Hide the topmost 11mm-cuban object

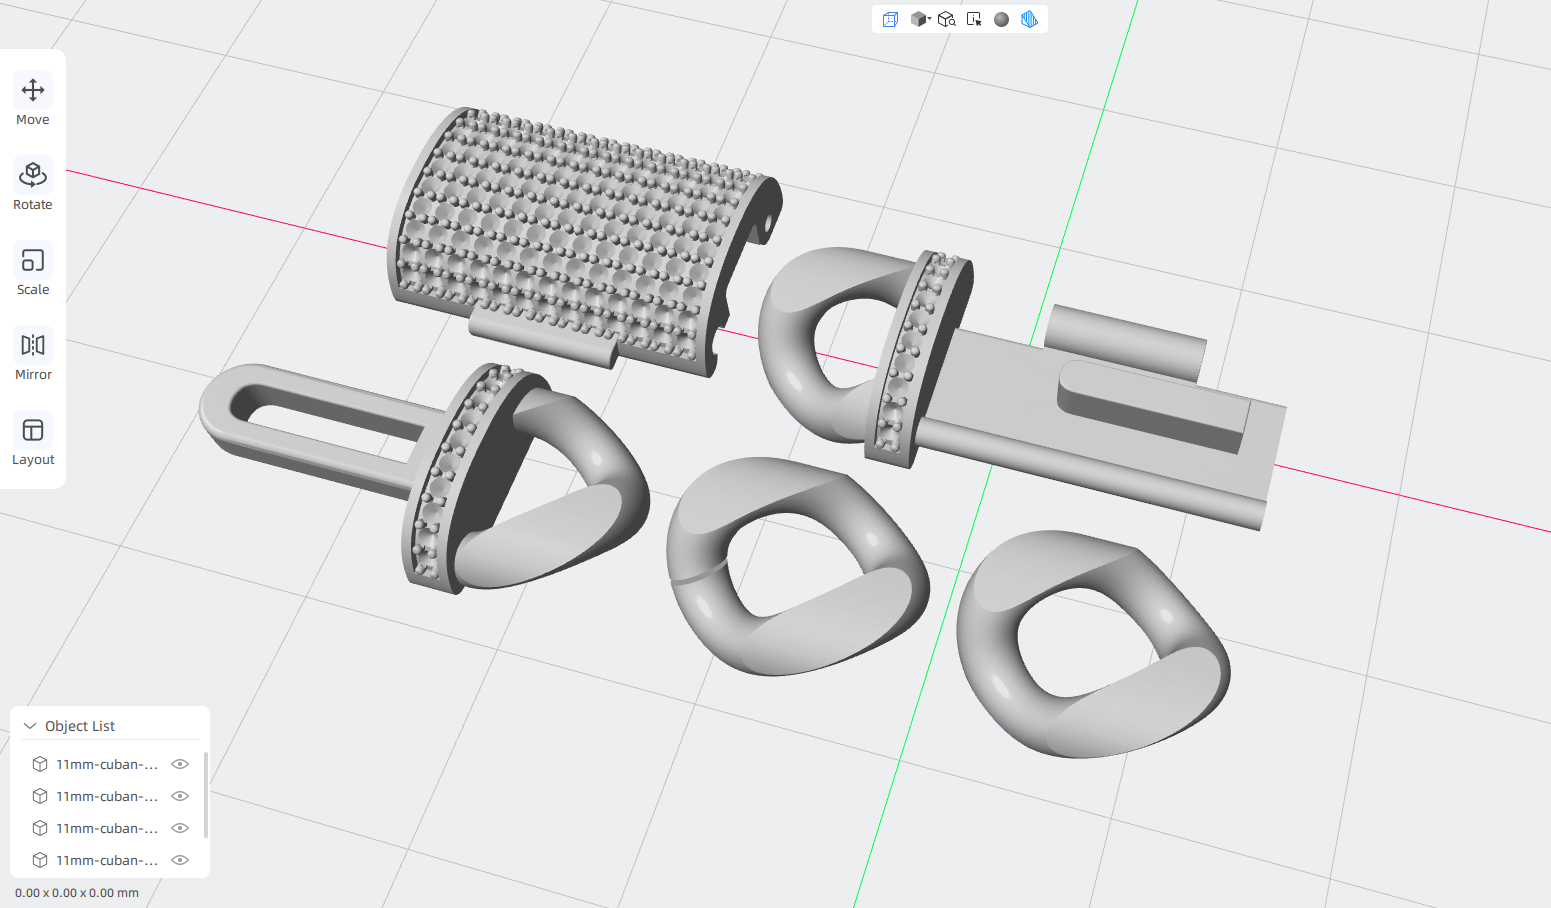click(180, 764)
